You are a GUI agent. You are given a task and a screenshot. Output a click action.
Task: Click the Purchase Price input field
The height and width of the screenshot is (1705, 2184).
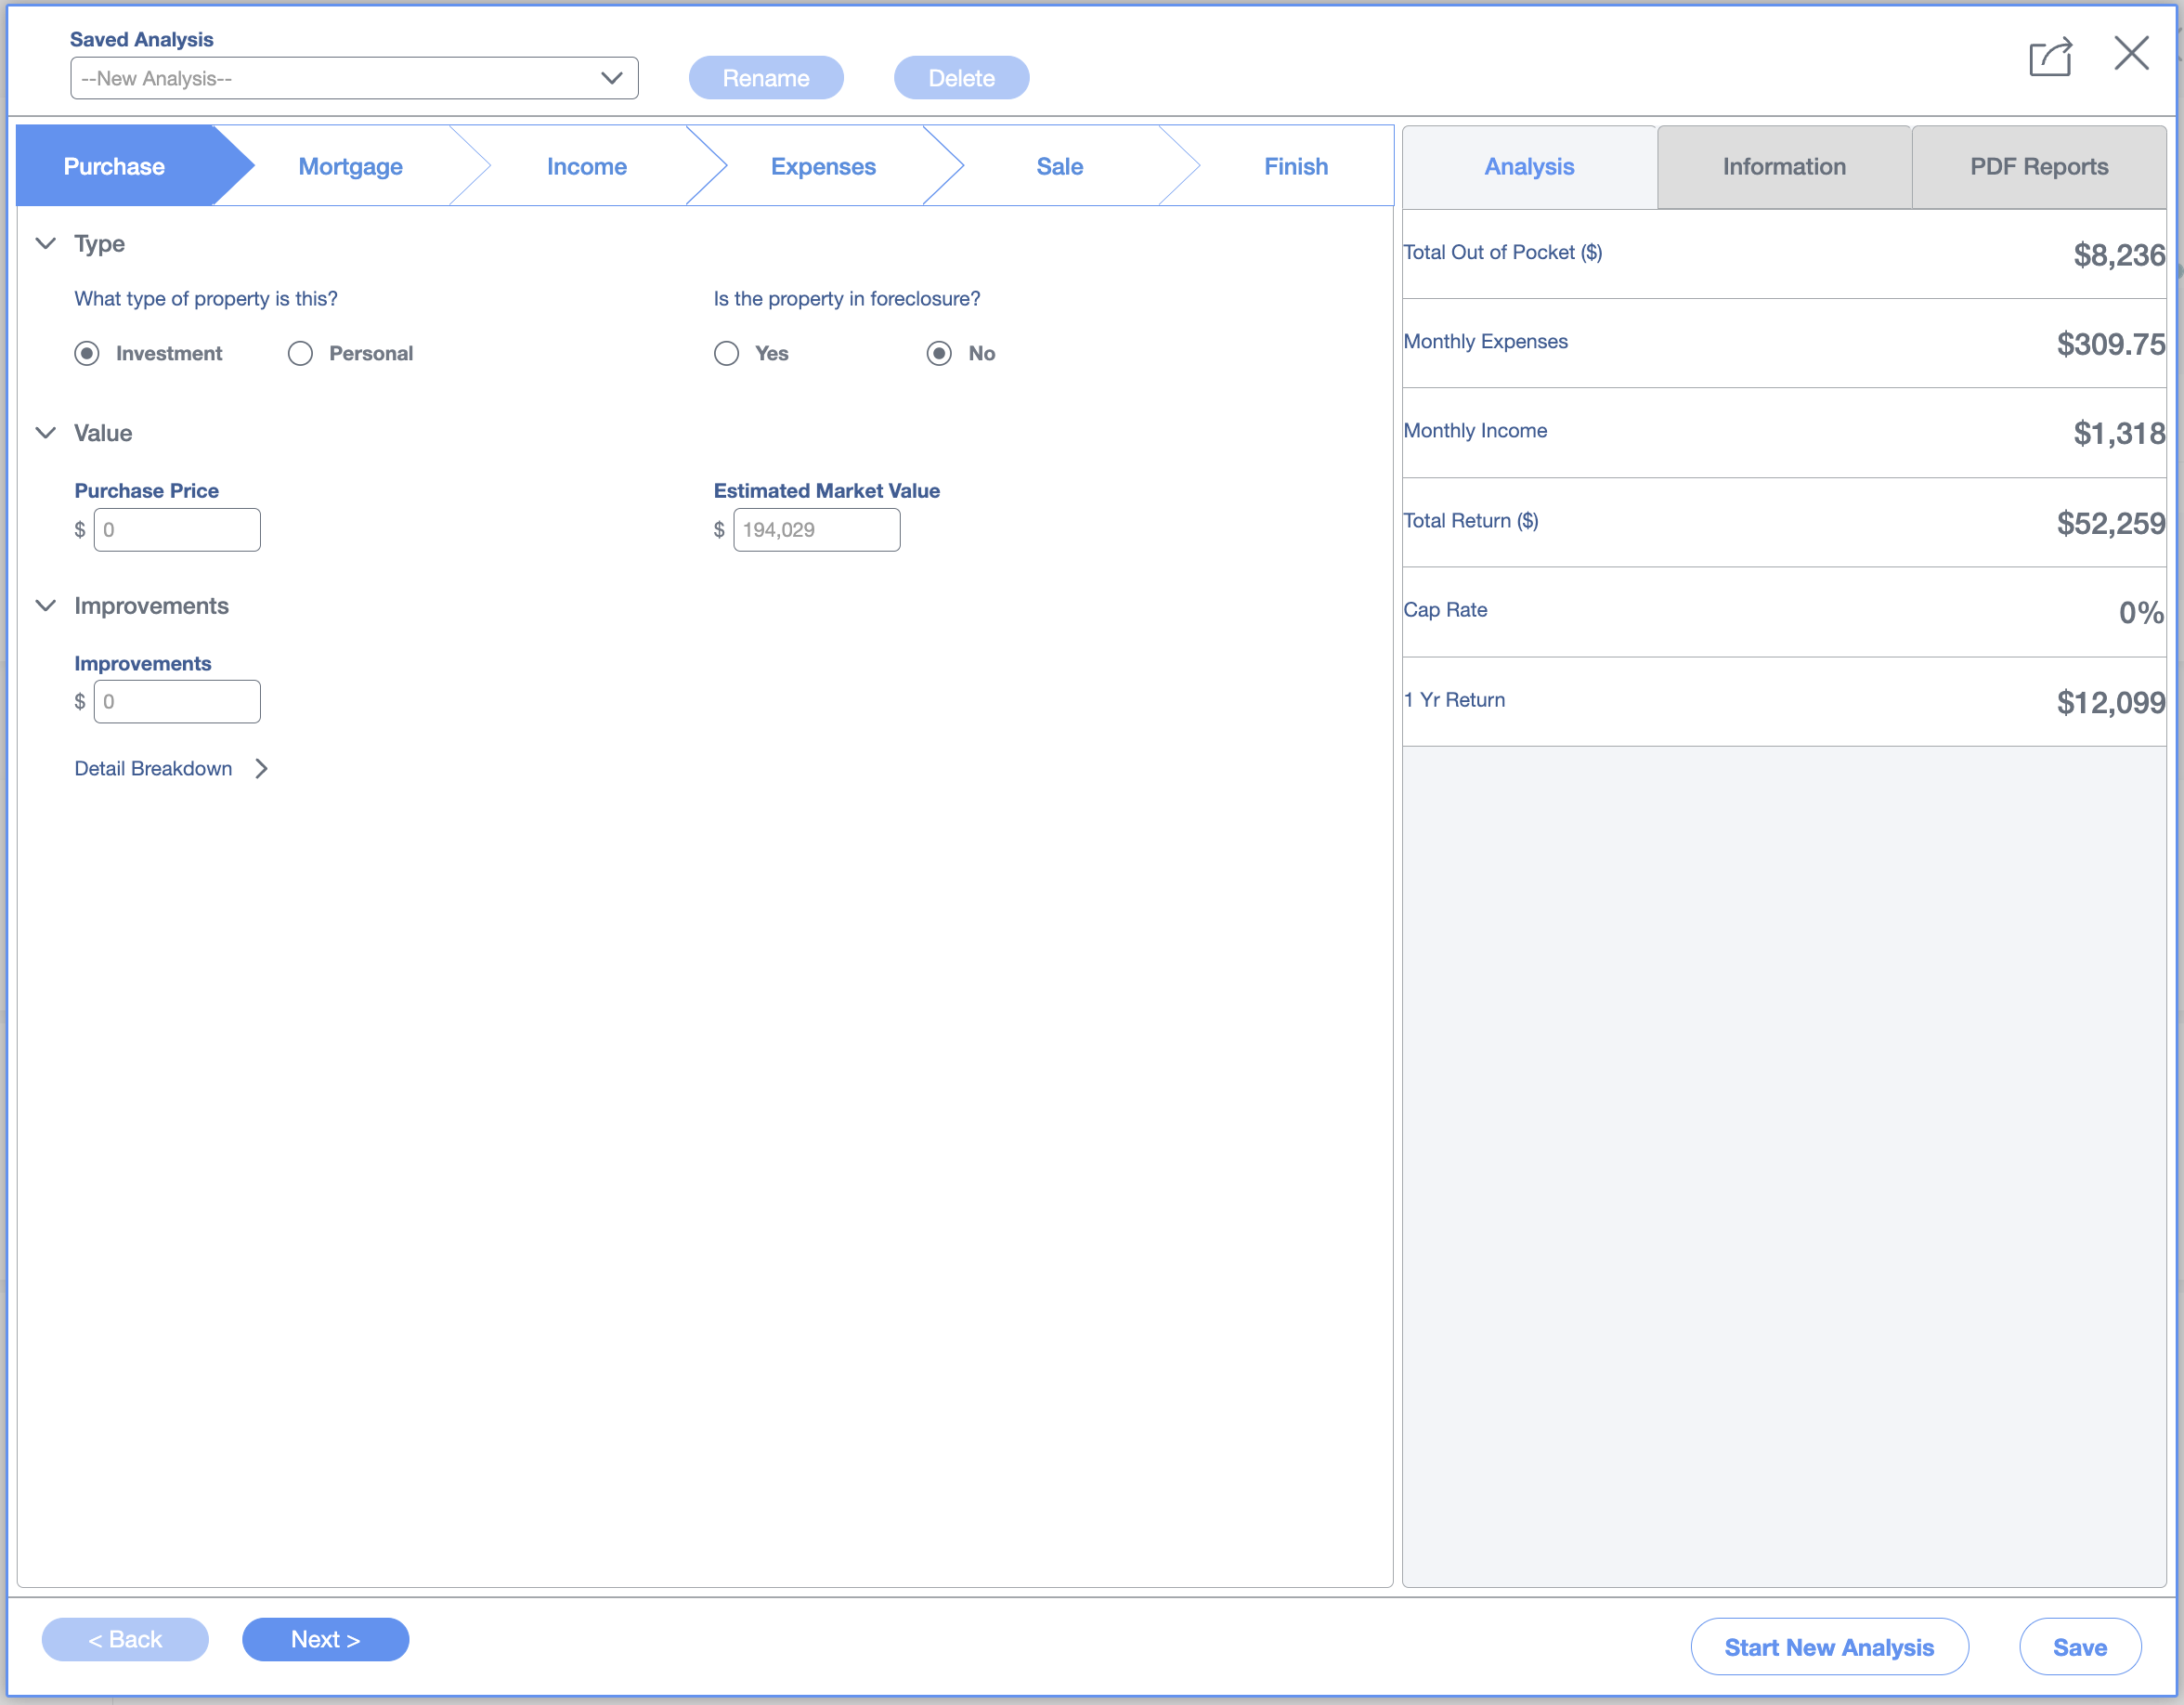177,529
